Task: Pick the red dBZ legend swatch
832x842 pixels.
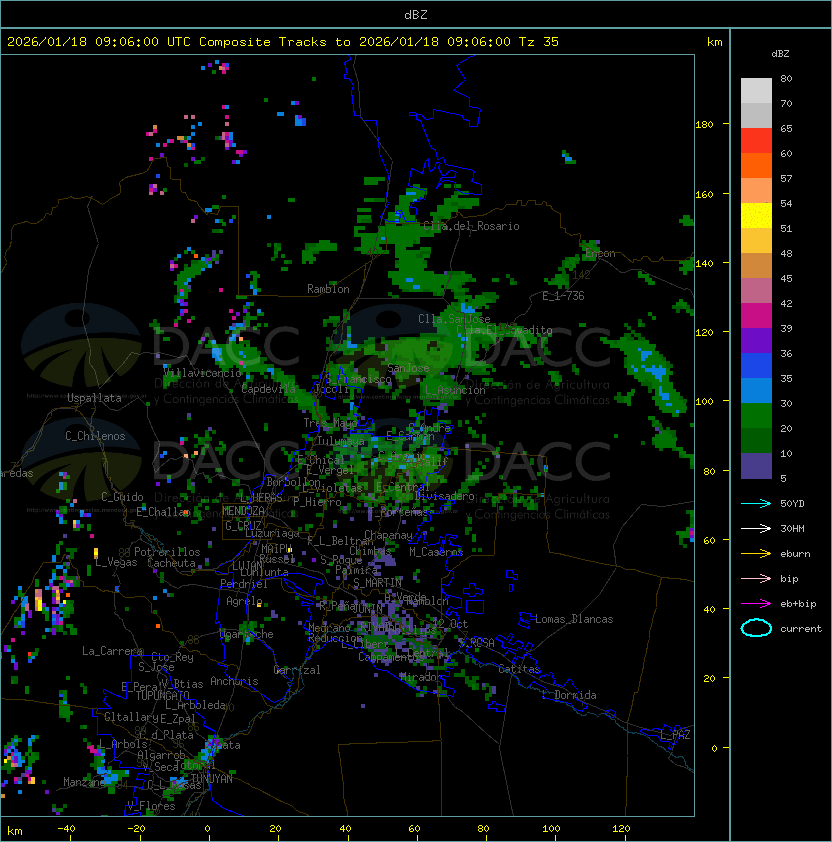Action: (x=756, y=141)
